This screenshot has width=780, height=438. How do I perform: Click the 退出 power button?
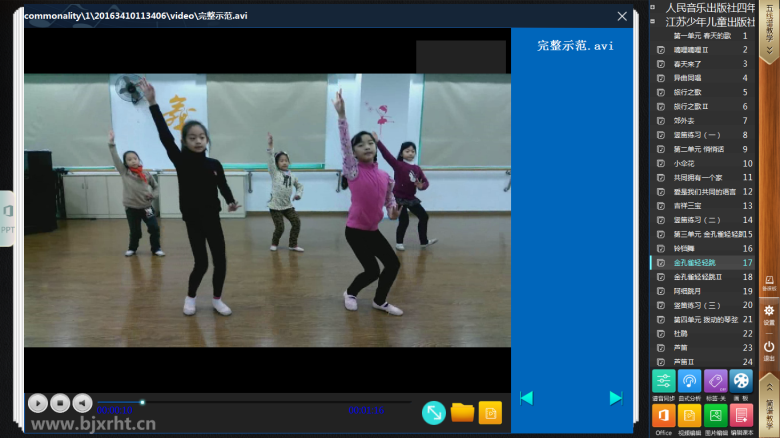pos(769,349)
